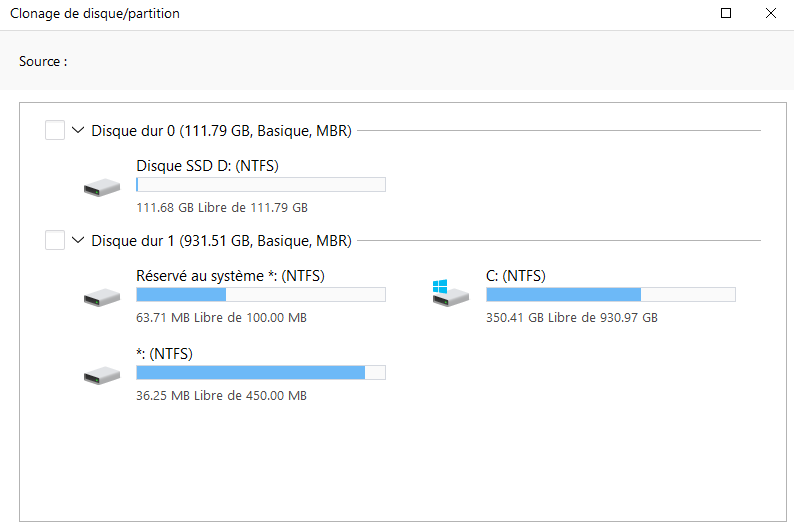The image size is (794, 530).
Task: Collapse the Disque dur 0 group
Action: (78, 130)
